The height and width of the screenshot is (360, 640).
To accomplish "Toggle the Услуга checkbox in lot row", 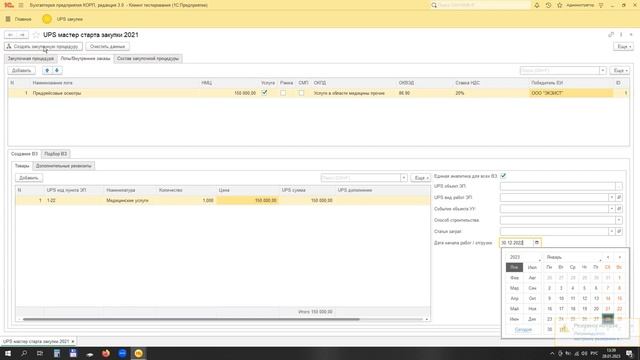I will 264,93.
